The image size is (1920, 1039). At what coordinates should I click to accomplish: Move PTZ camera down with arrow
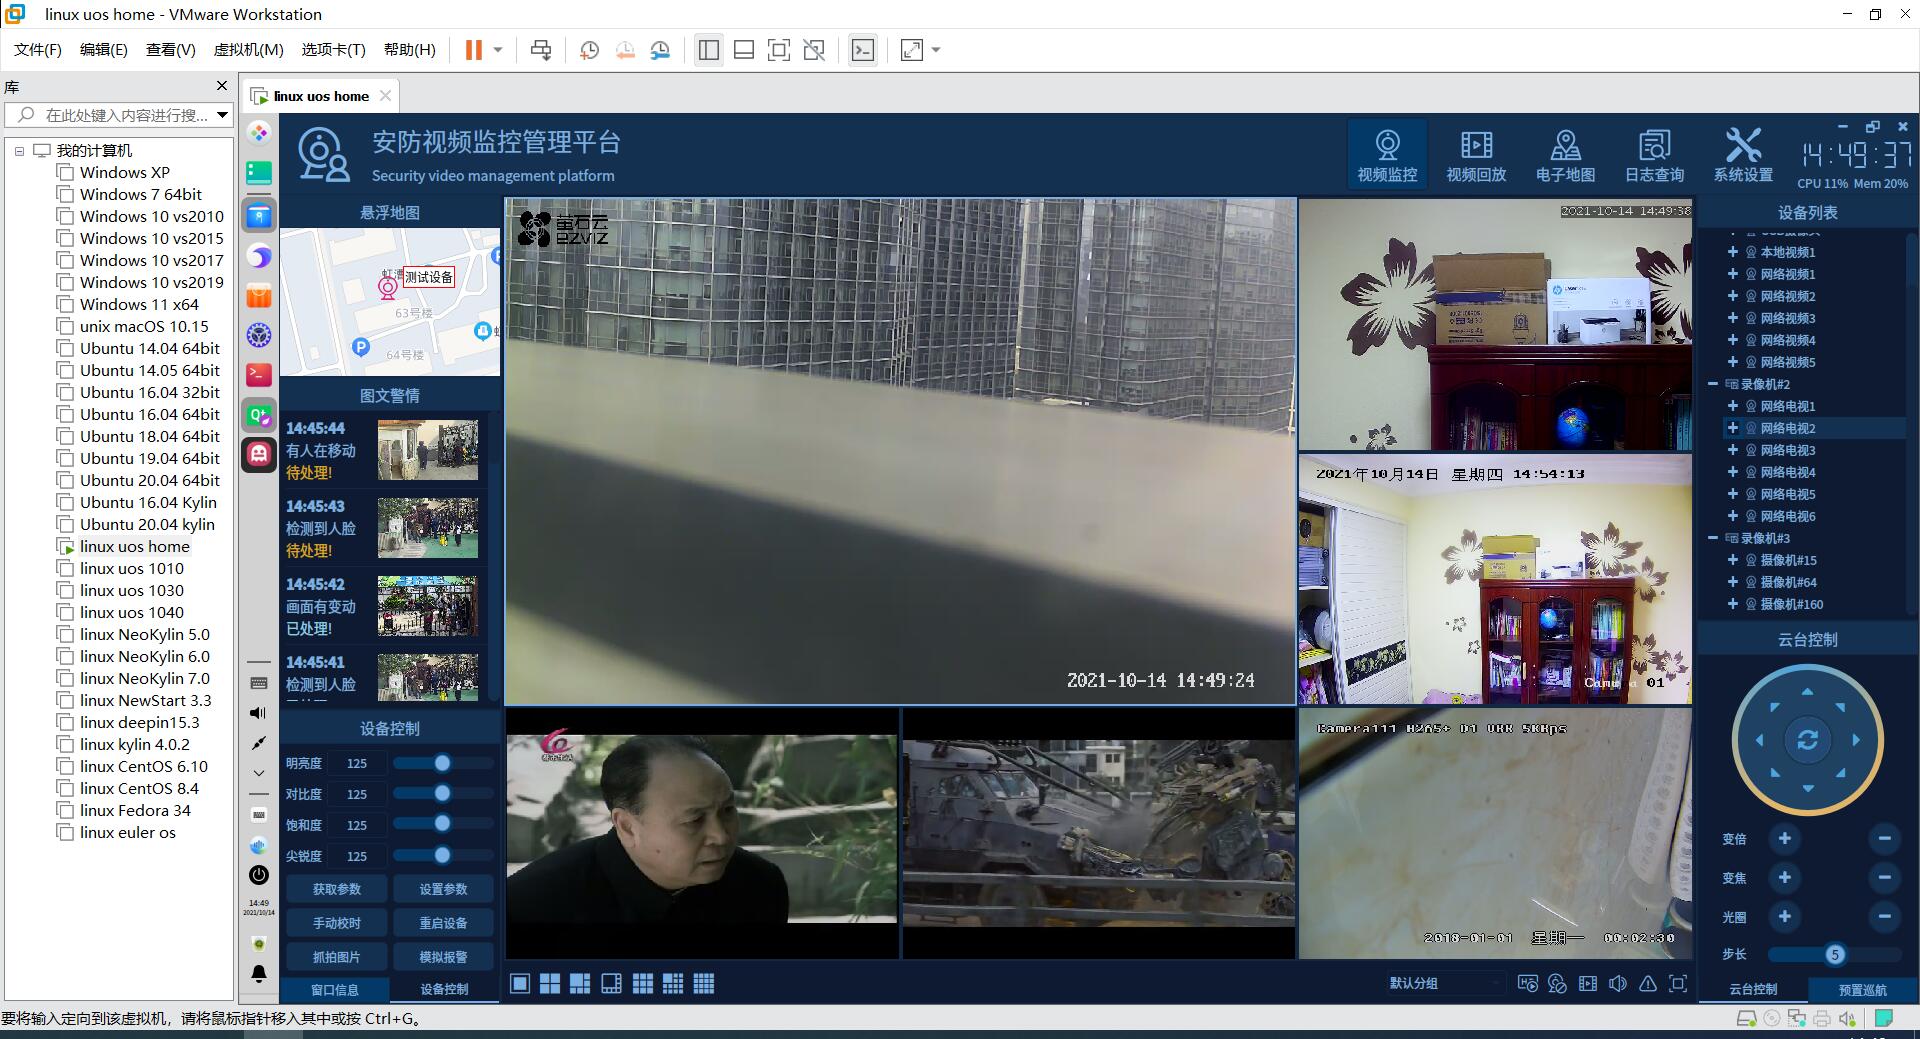click(x=1807, y=788)
